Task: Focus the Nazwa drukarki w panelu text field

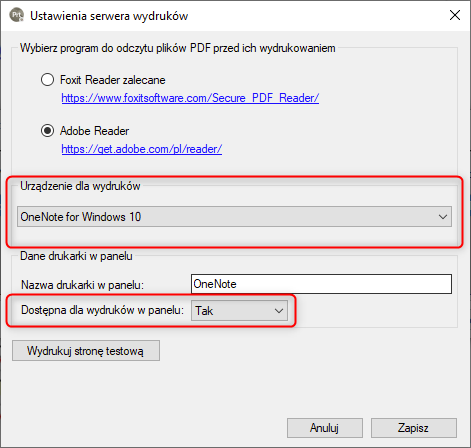Action: point(321,284)
